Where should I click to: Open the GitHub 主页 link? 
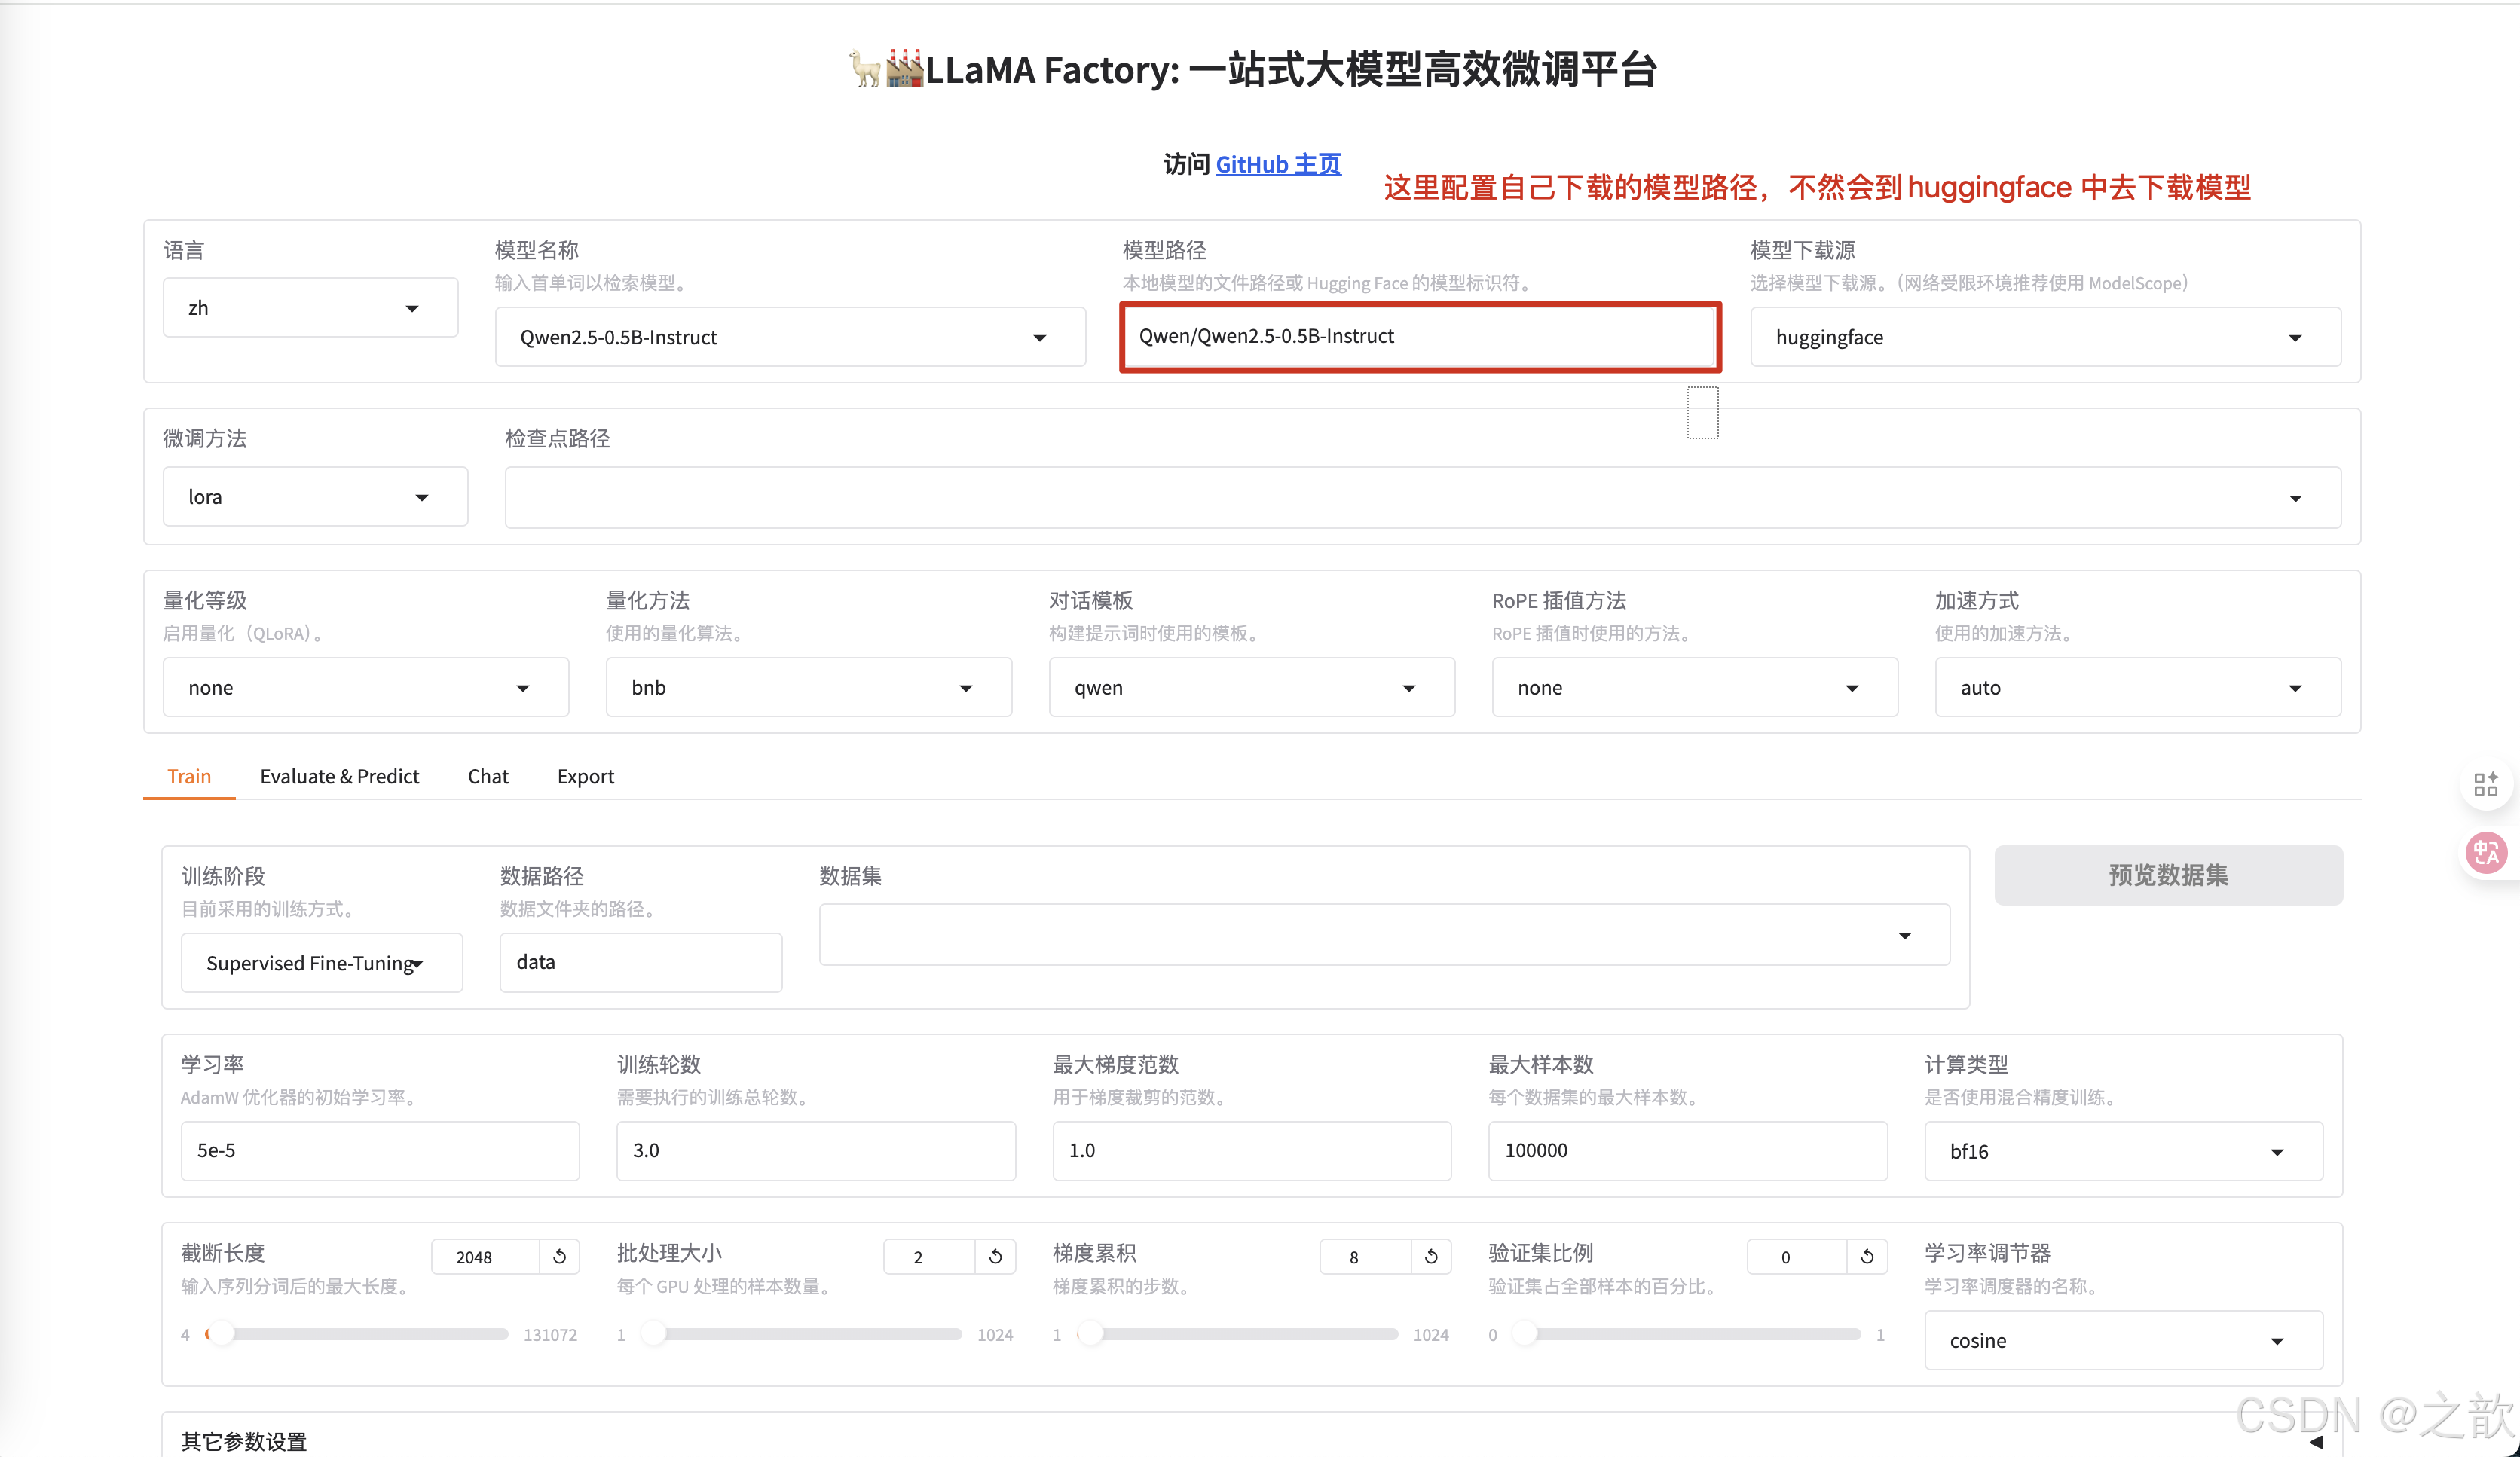pyautogui.click(x=1278, y=164)
